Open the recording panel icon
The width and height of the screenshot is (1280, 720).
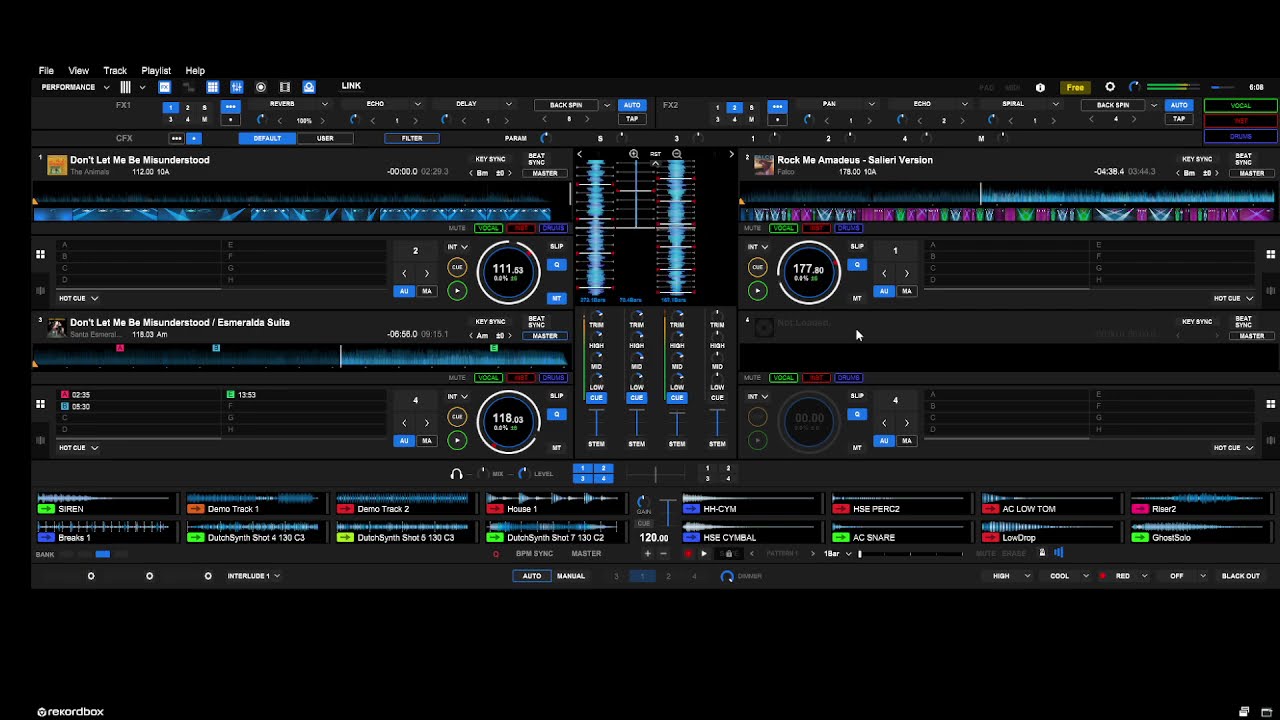pyautogui.click(x=261, y=87)
